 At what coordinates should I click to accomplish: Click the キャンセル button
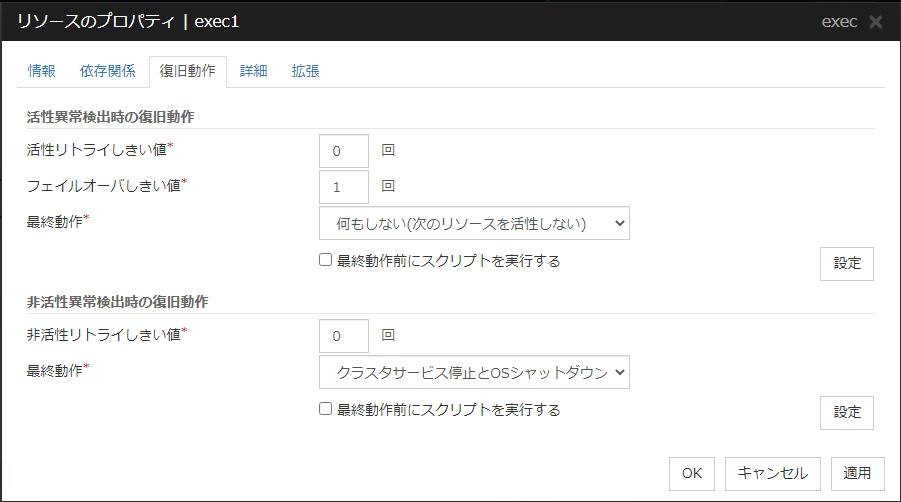pos(773,473)
